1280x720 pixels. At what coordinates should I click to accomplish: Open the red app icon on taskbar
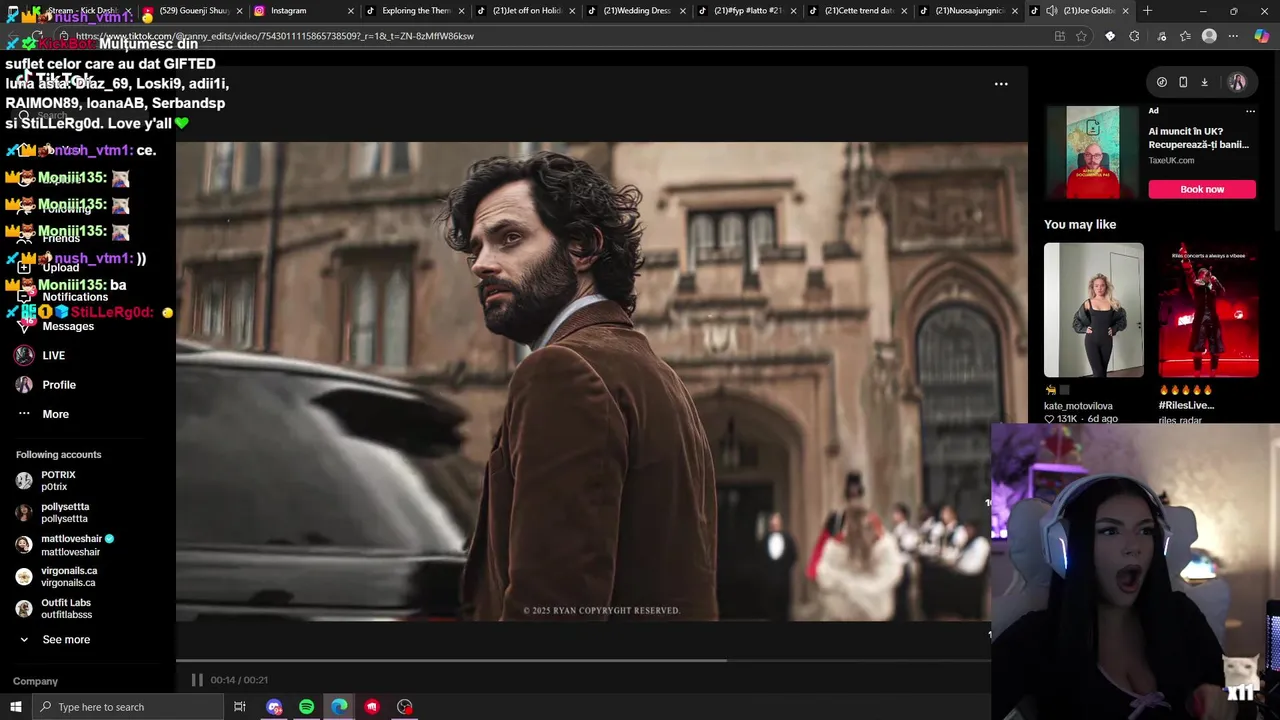click(372, 707)
